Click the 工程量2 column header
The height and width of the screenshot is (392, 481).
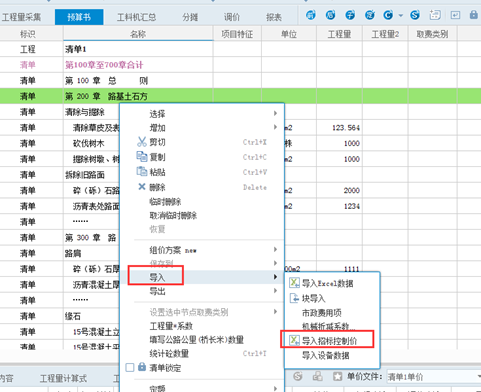click(x=385, y=34)
